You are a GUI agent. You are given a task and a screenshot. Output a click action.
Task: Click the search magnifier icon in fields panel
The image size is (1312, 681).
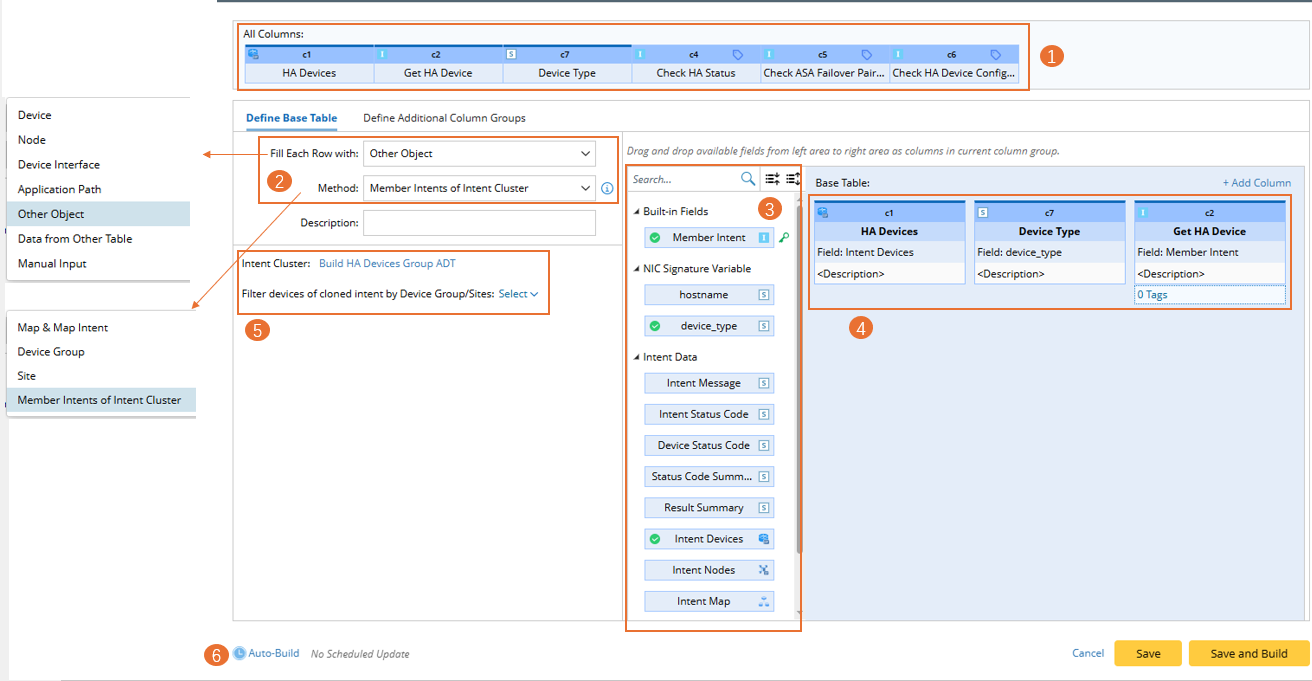coord(747,179)
